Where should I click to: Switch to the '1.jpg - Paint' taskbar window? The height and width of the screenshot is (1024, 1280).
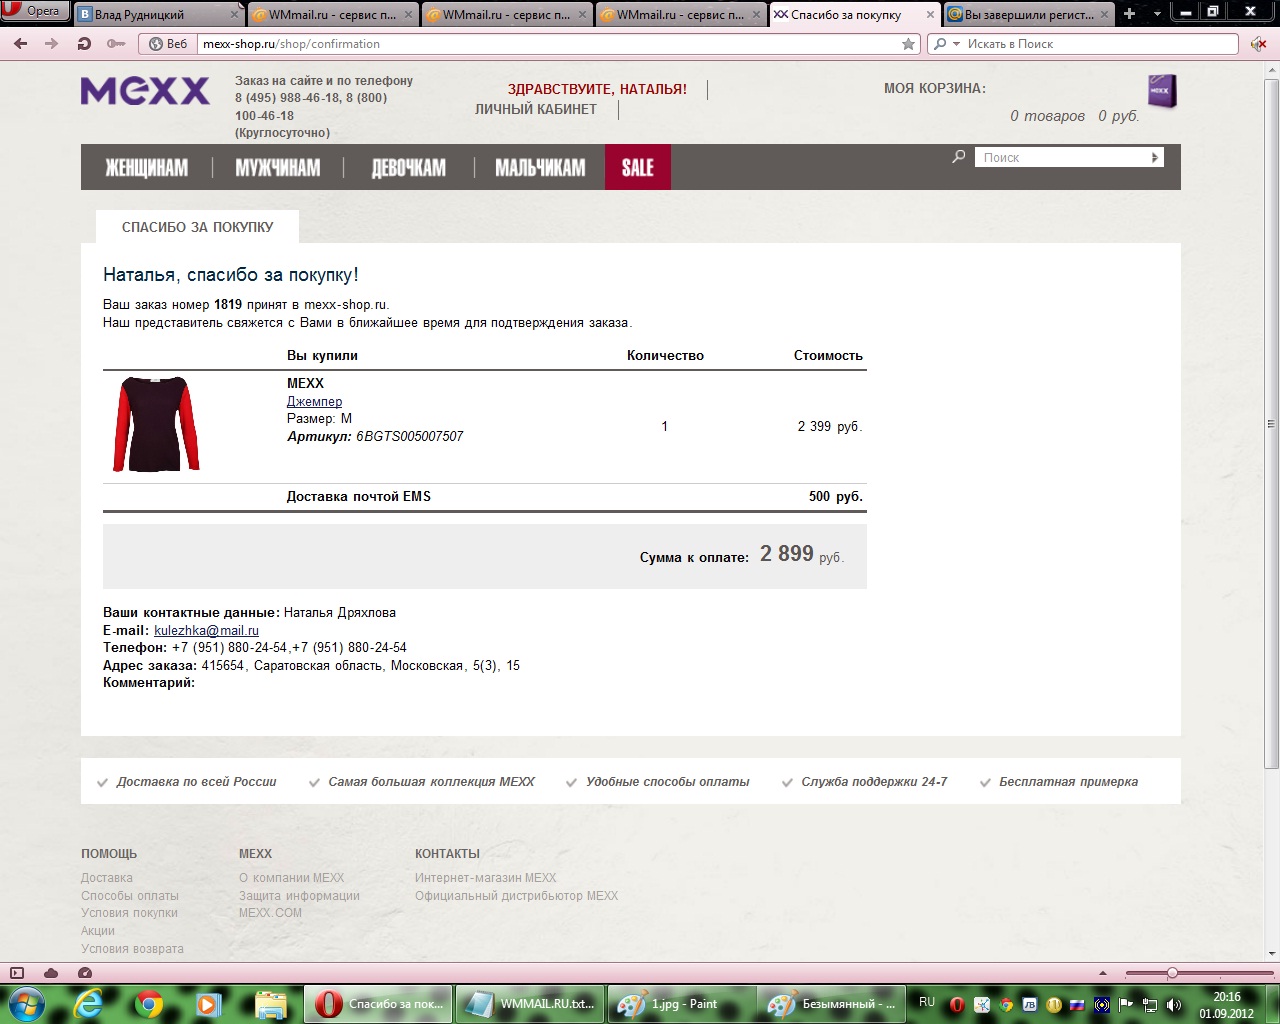pyautogui.click(x=680, y=1004)
